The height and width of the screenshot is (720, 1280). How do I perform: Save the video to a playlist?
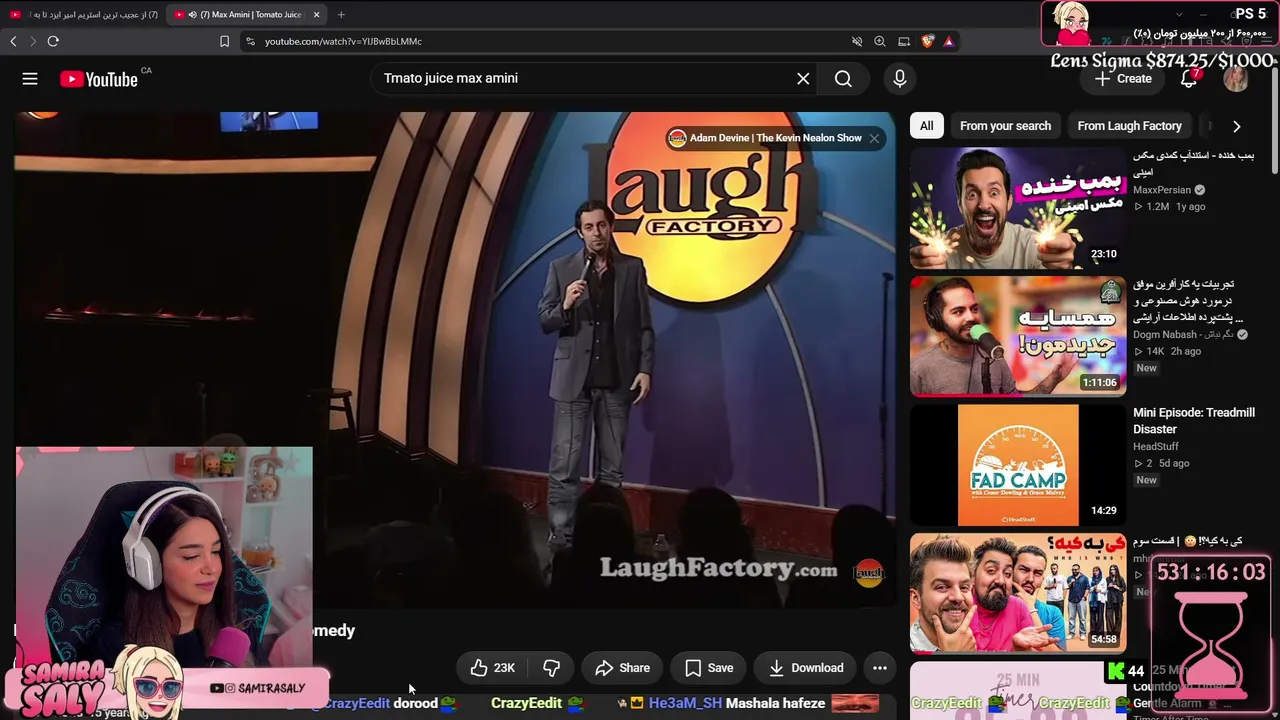click(x=709, y=668)
